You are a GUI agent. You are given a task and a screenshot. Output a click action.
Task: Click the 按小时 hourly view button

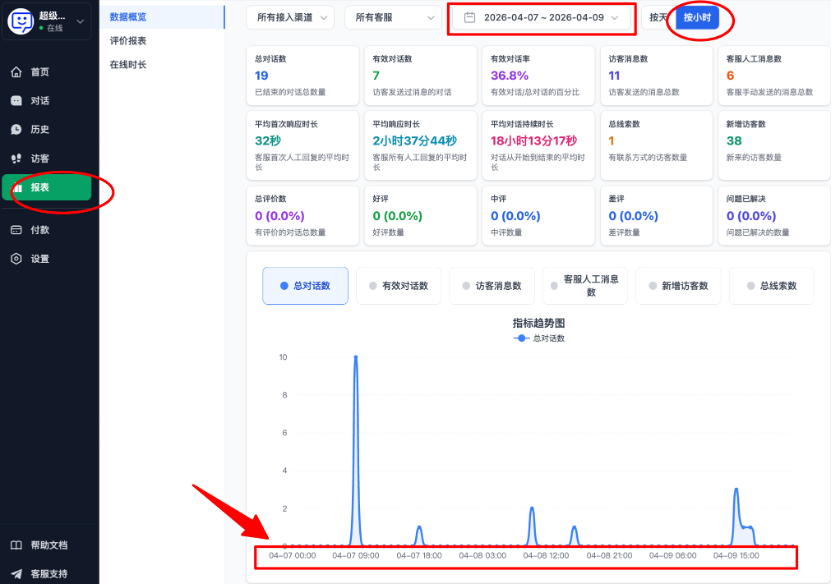[698, 18]
